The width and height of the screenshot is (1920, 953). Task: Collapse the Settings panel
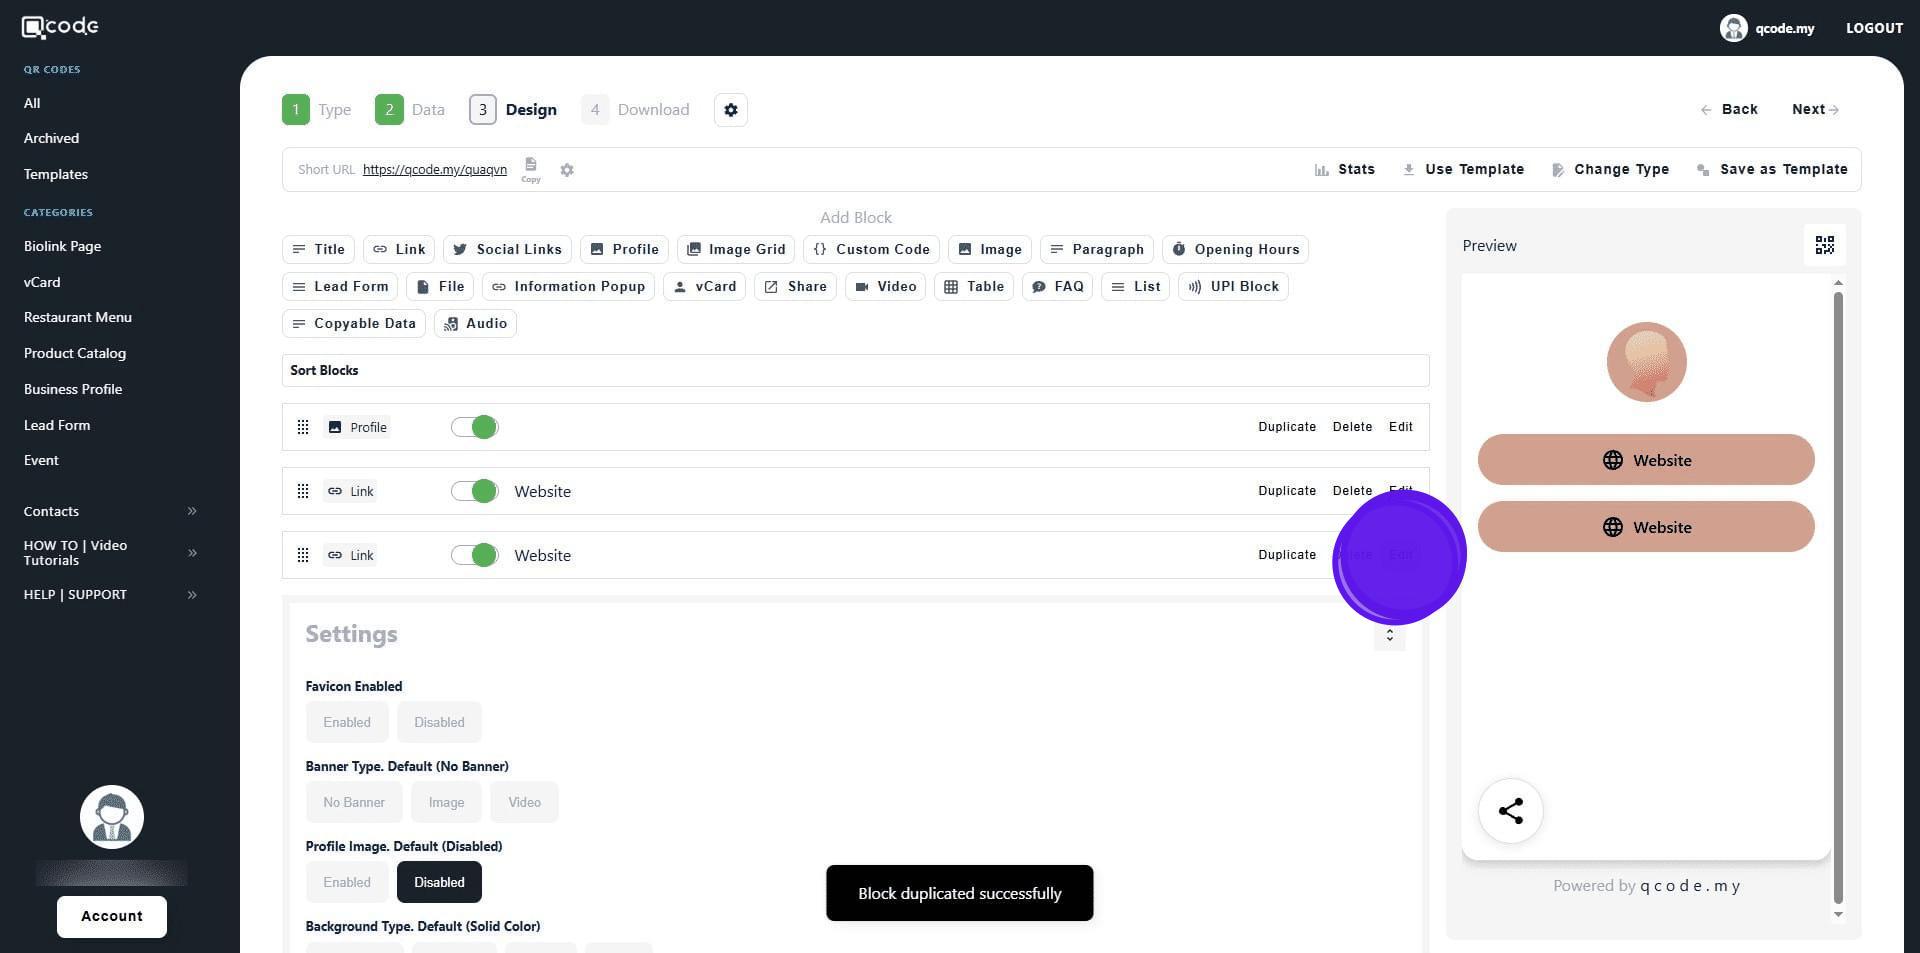(x=1389, y=636)
